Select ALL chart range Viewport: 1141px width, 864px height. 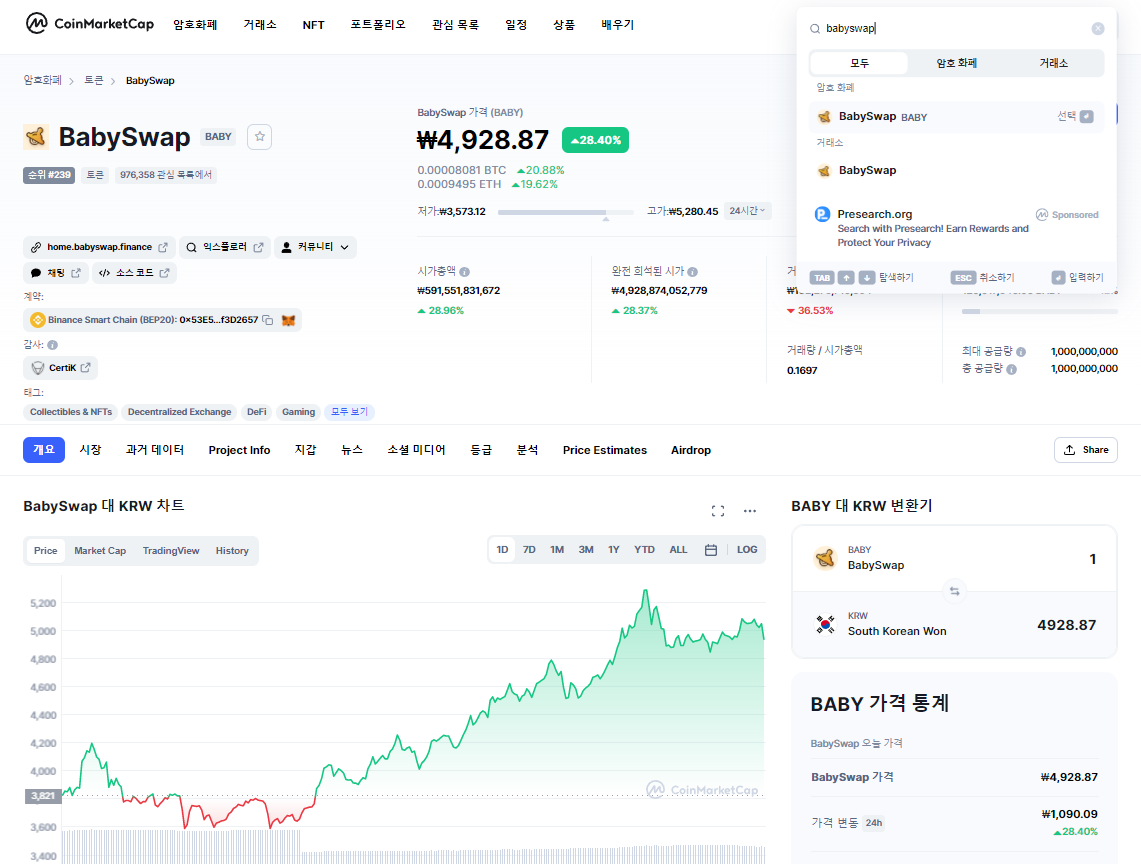(x=678, y=550)
